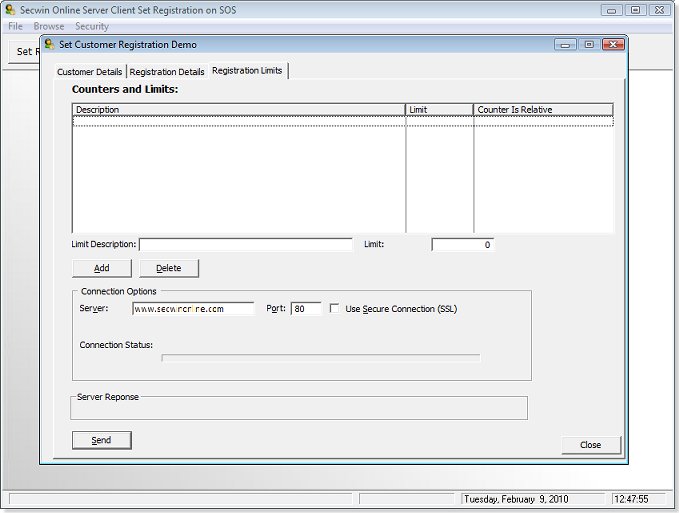Click the Port number field

click(306, 309)
